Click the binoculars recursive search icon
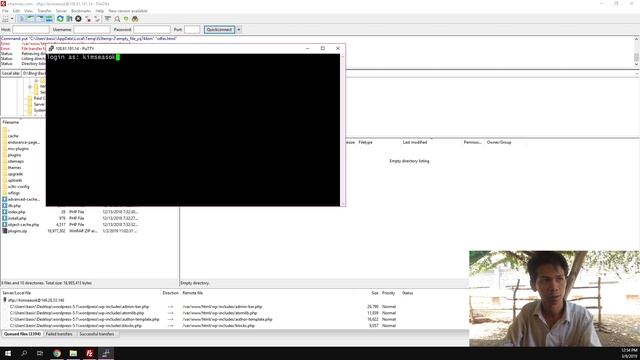This screenshot has width=640, height=360. click(135, 19)
